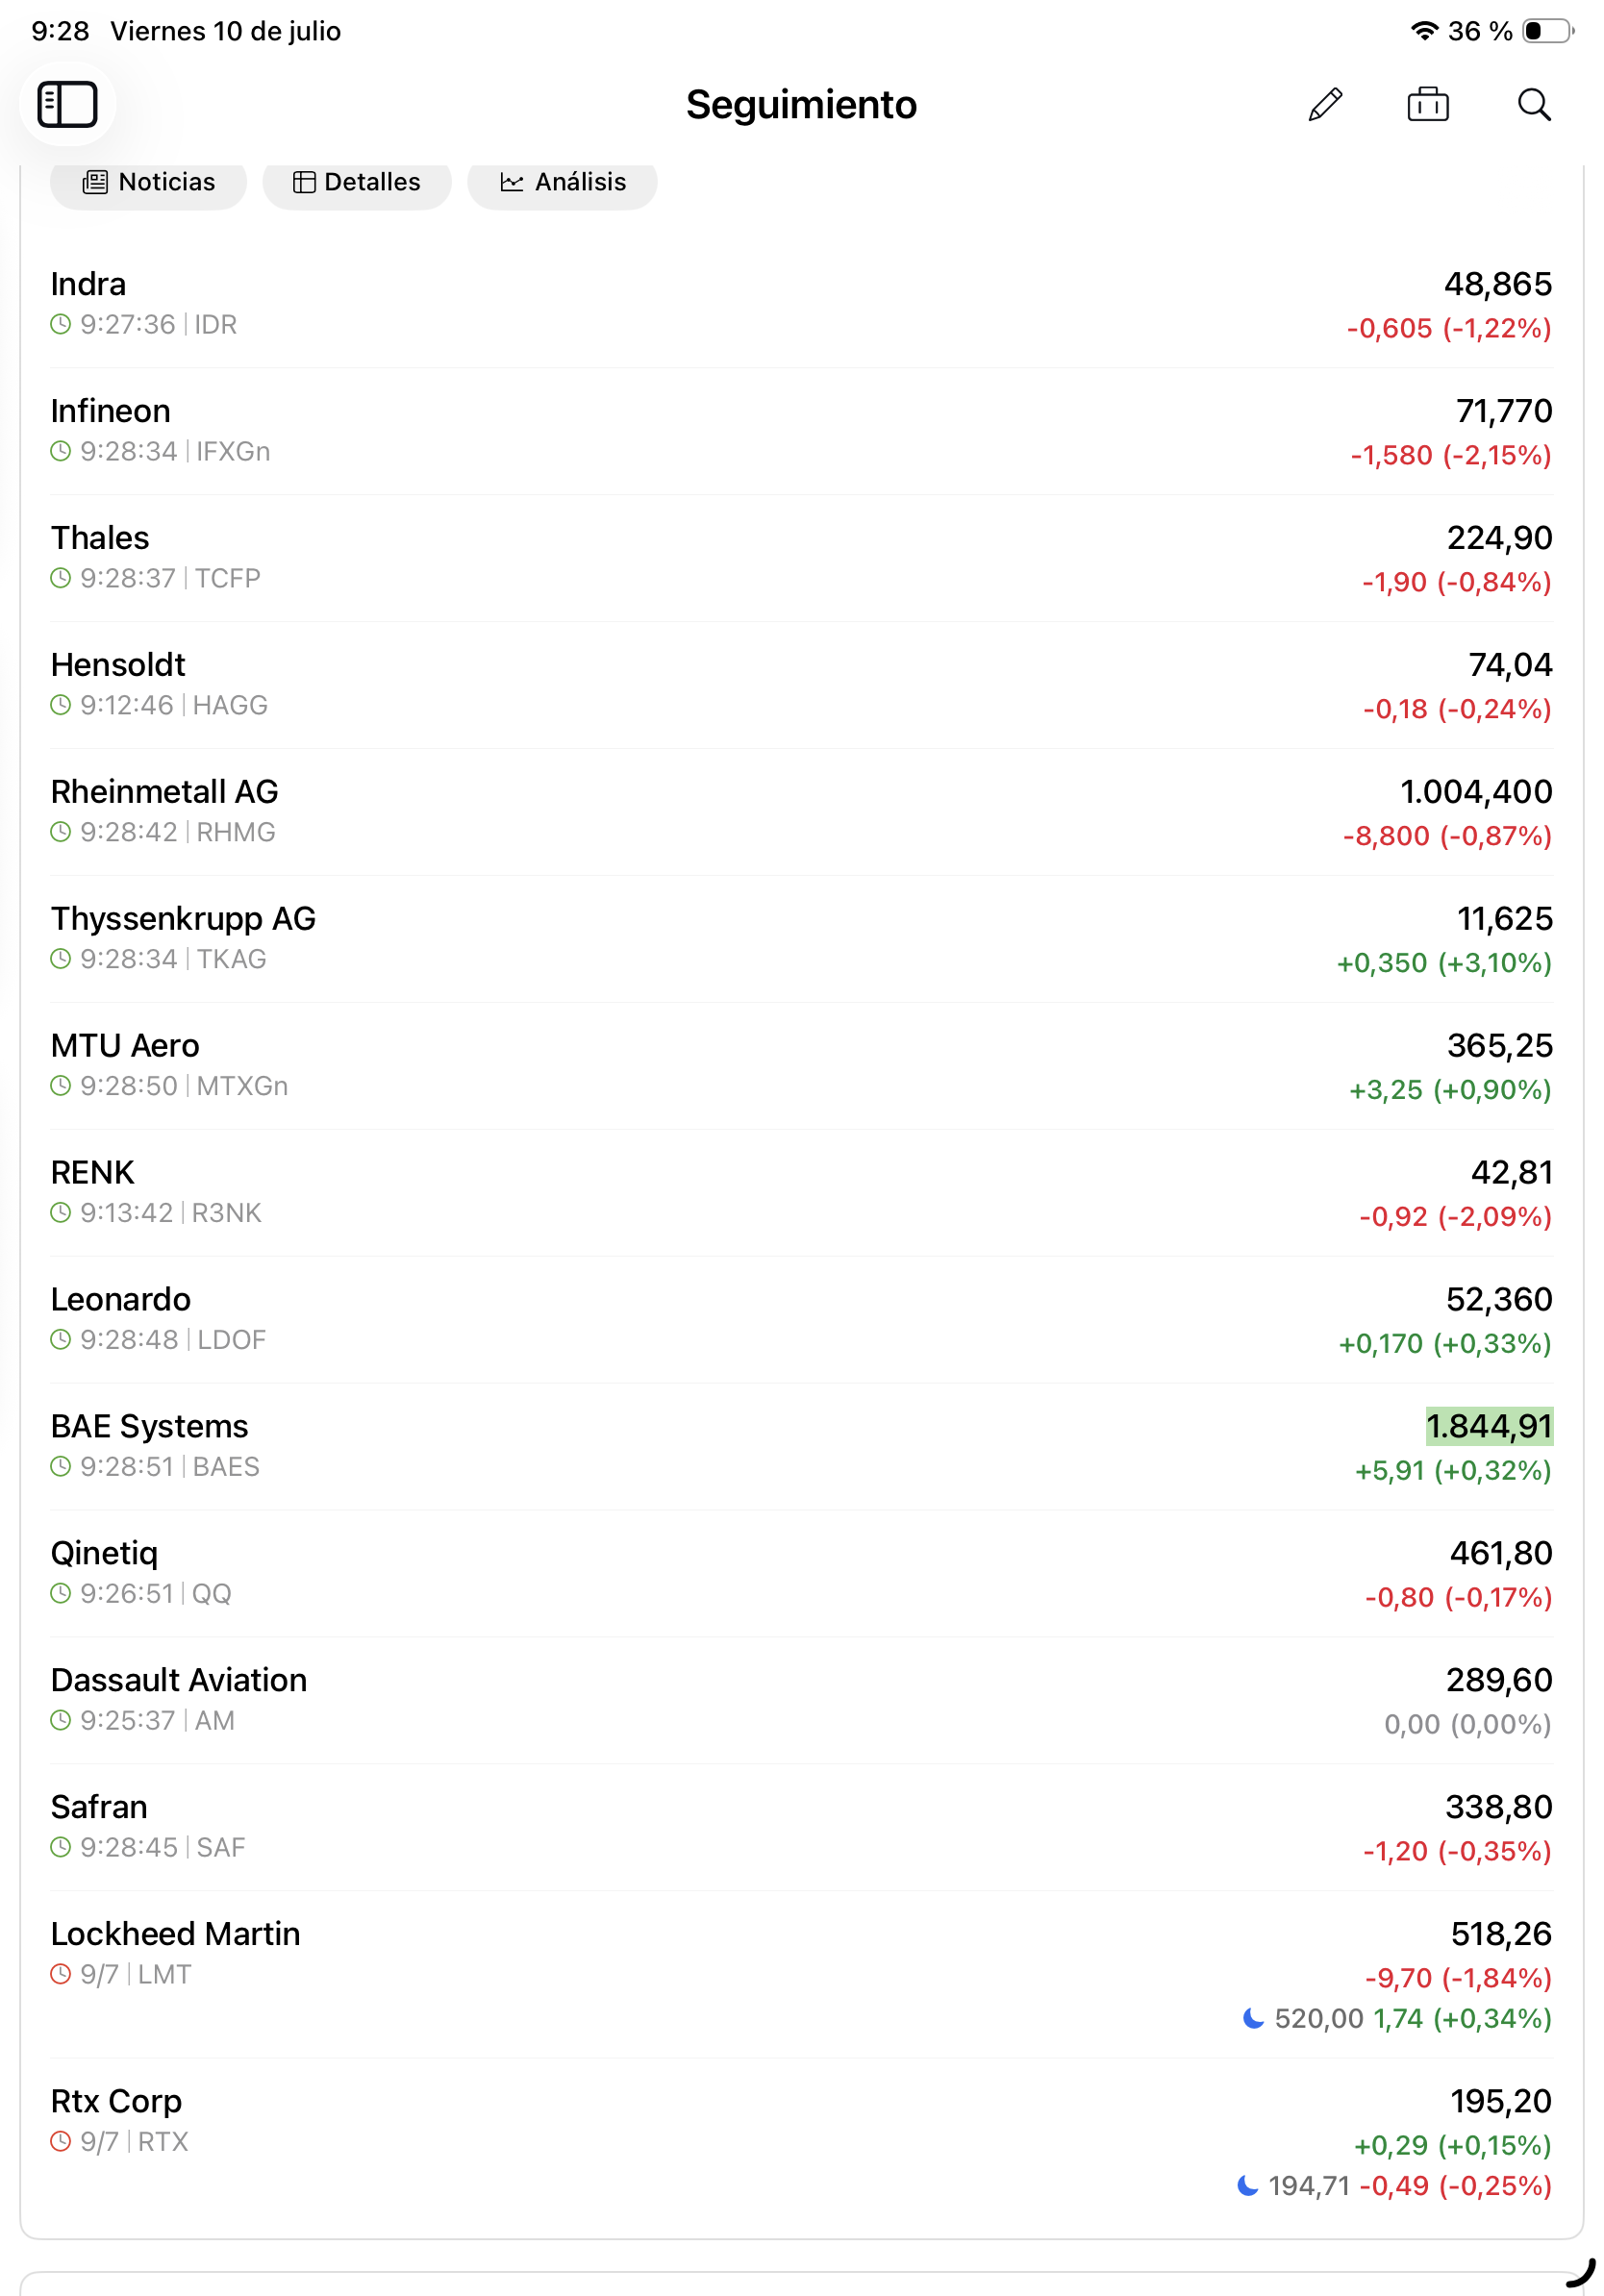
Task: Tap the moon icon for Lockheed Martin
Action: click(x=1252, y=2018)
